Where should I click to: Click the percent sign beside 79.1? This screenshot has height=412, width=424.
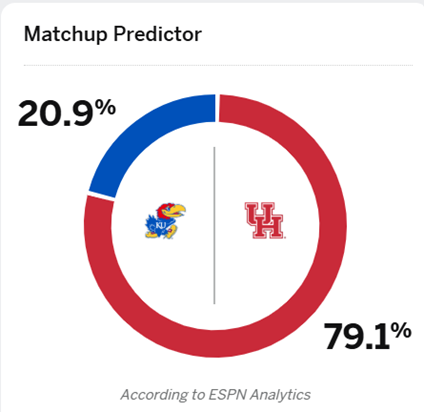[x=401, y=331]
